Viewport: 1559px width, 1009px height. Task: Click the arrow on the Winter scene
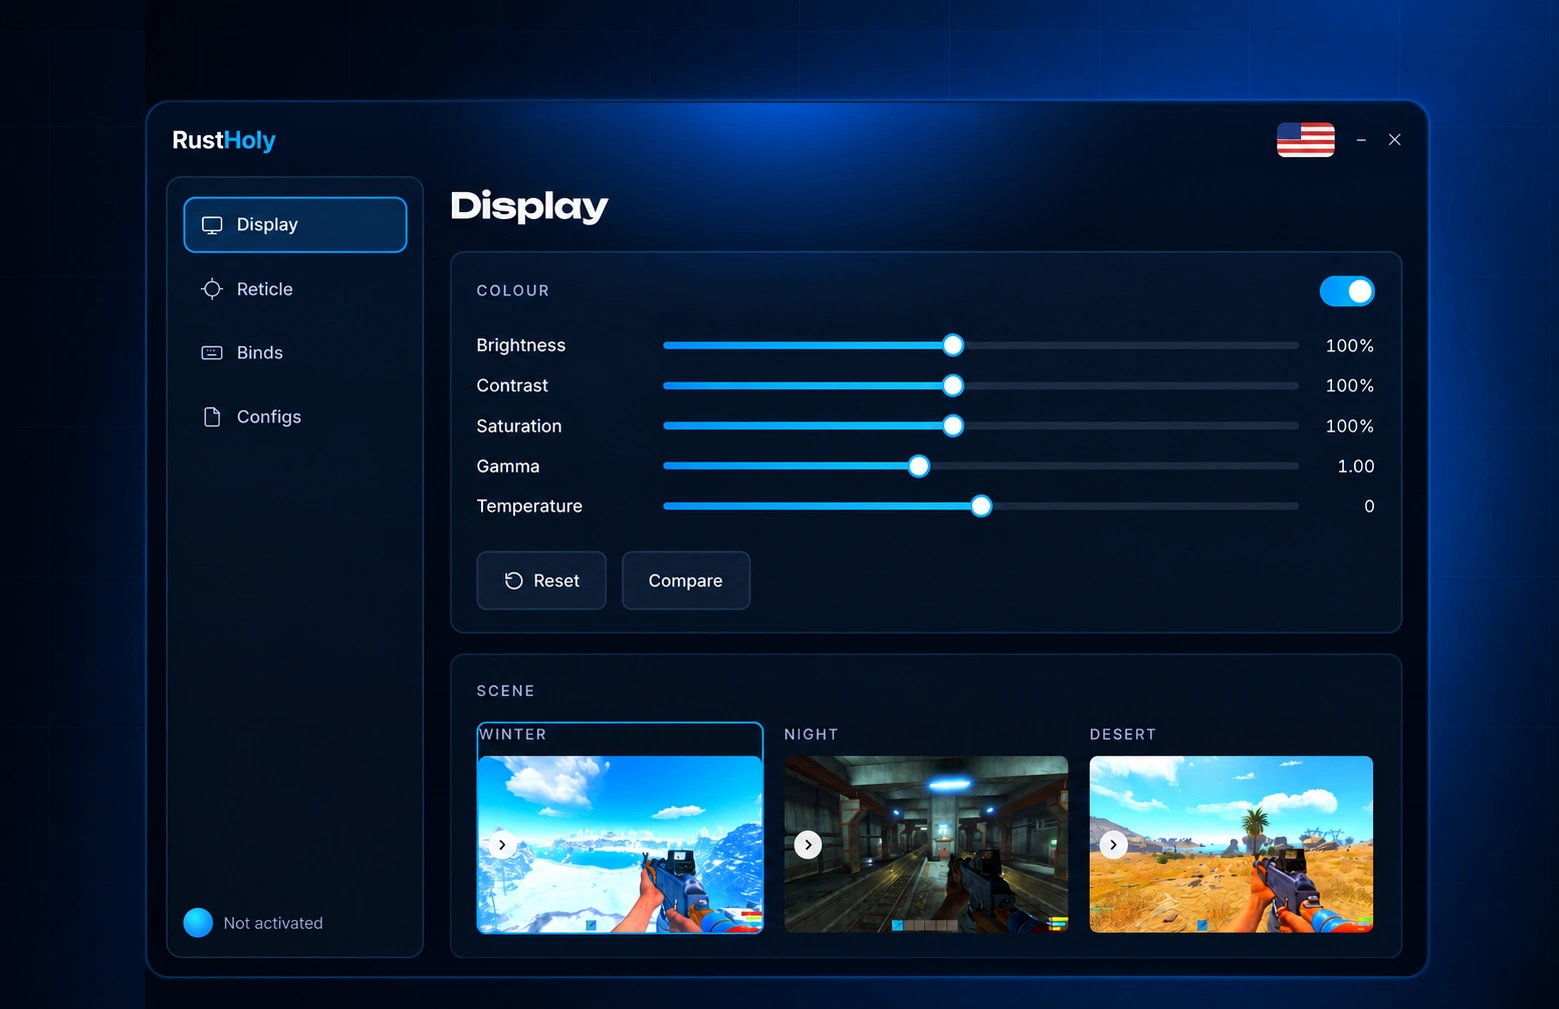[502, 845]
